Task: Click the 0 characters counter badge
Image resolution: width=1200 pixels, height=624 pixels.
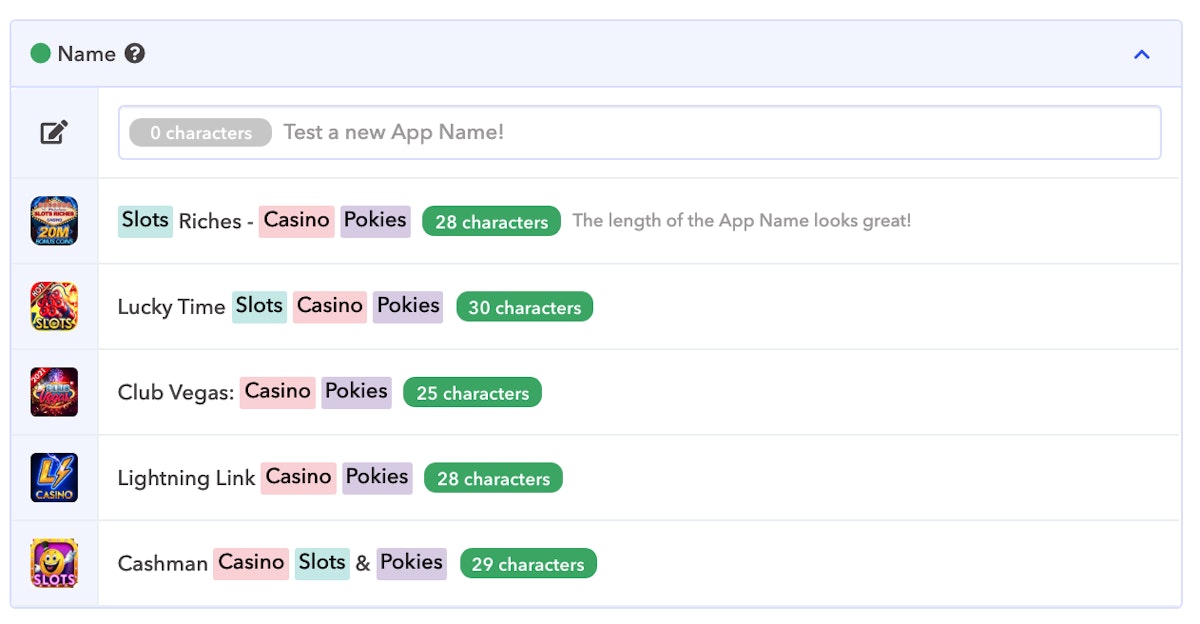Action: coord(200,133)
